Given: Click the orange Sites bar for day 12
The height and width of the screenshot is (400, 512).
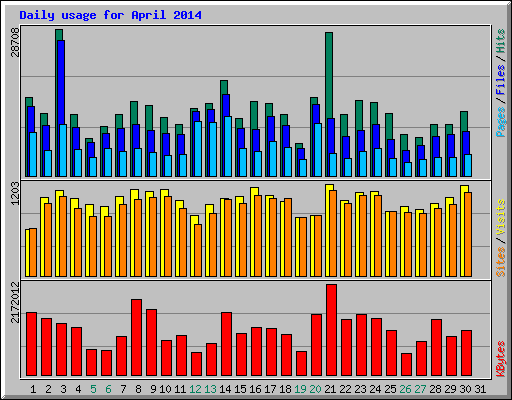Looking at the screenshot, I should (198, 250).
